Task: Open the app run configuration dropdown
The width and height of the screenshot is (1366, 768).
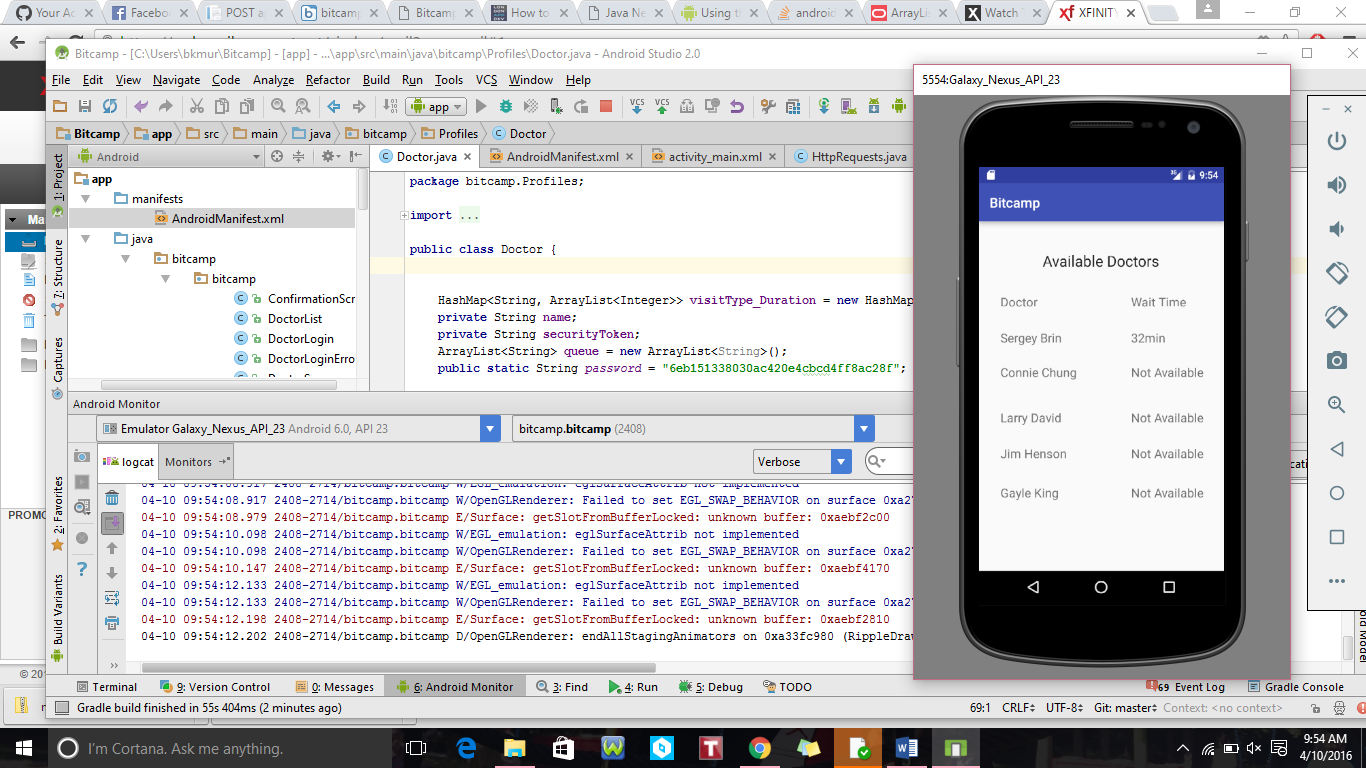Action: tap(435, 107)
